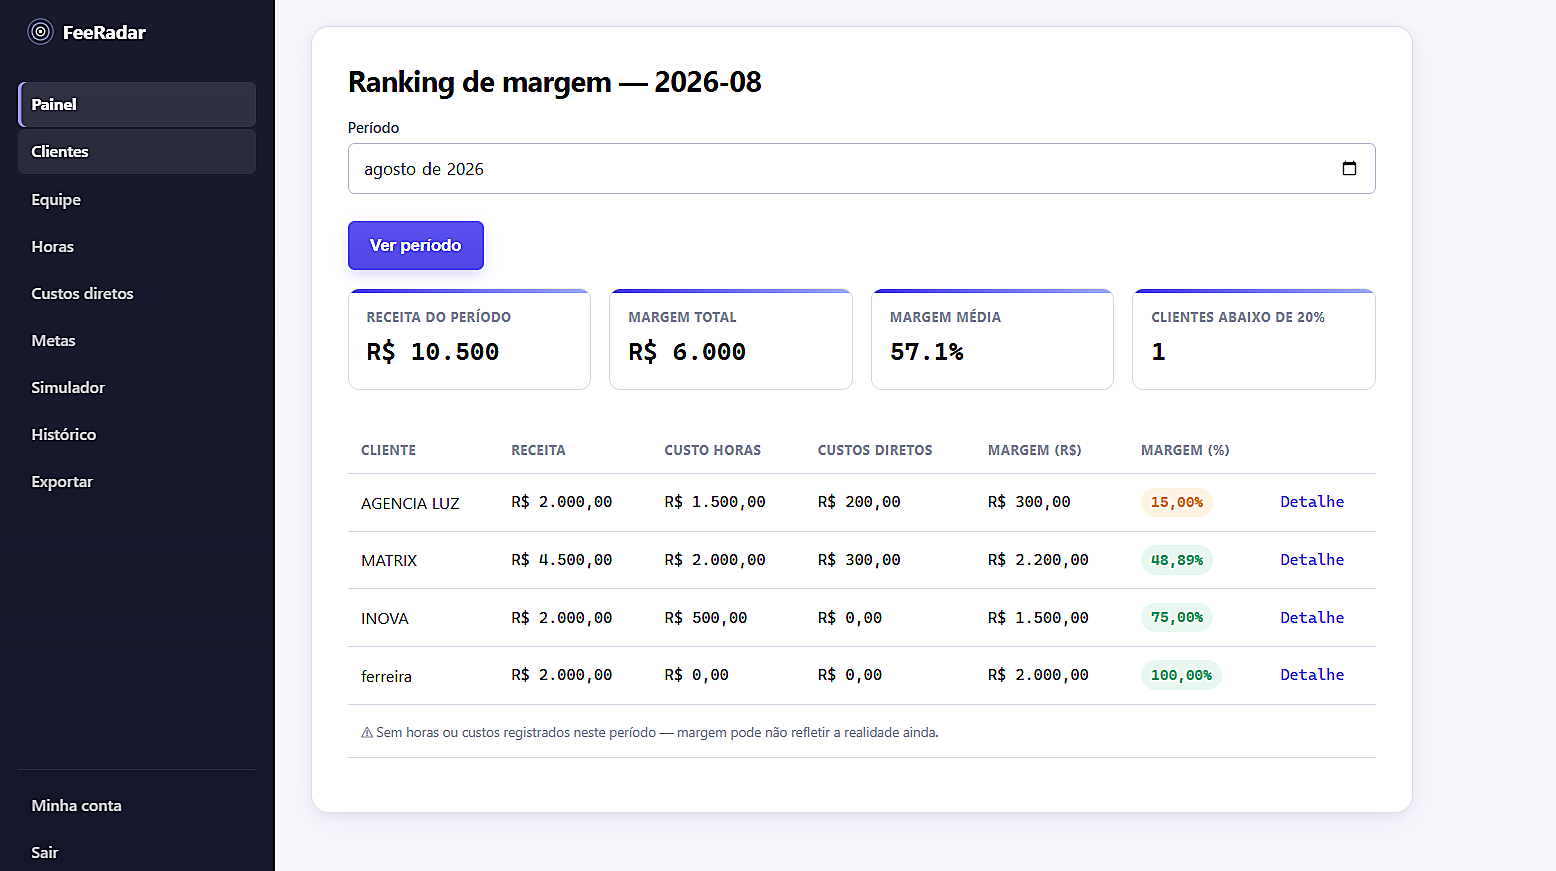Open the Painel sidebar item
1556x871 pixels.
coord(137,104)
